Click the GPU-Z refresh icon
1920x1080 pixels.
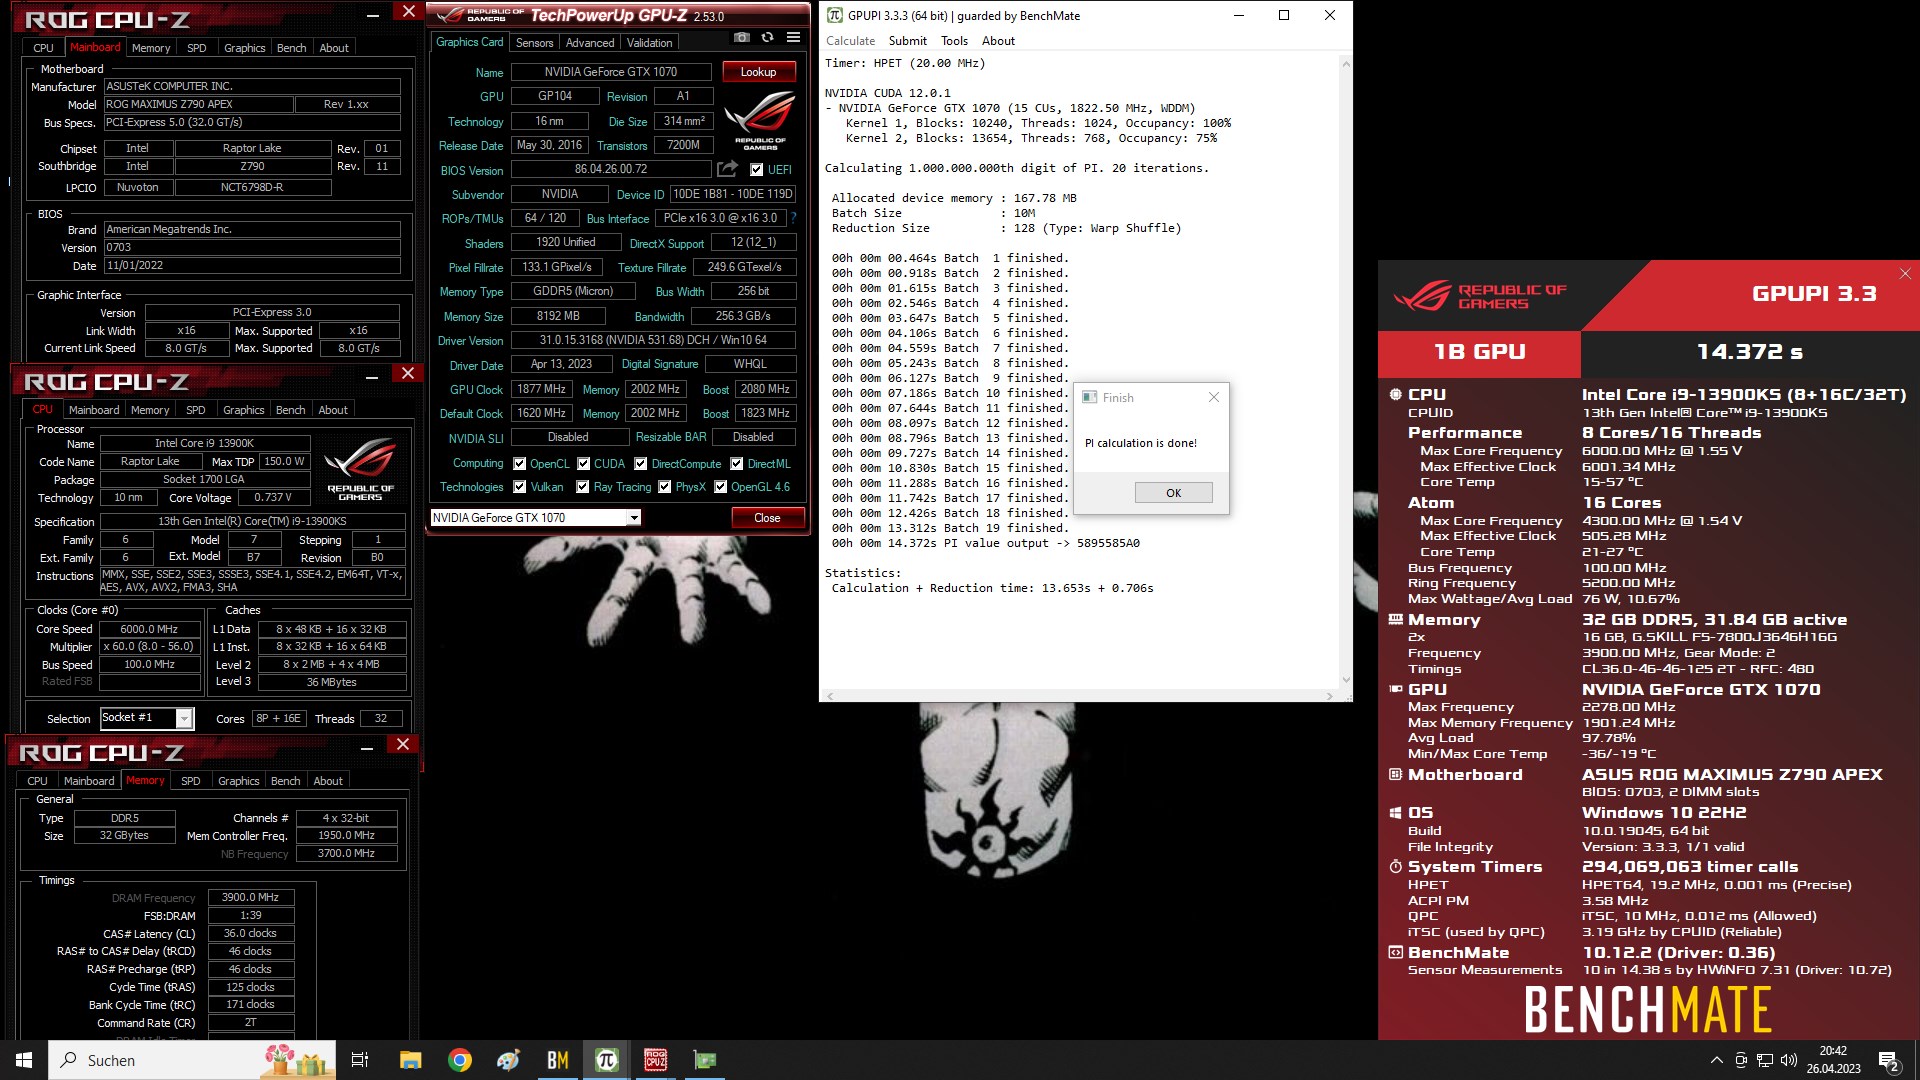click(767, 38)
